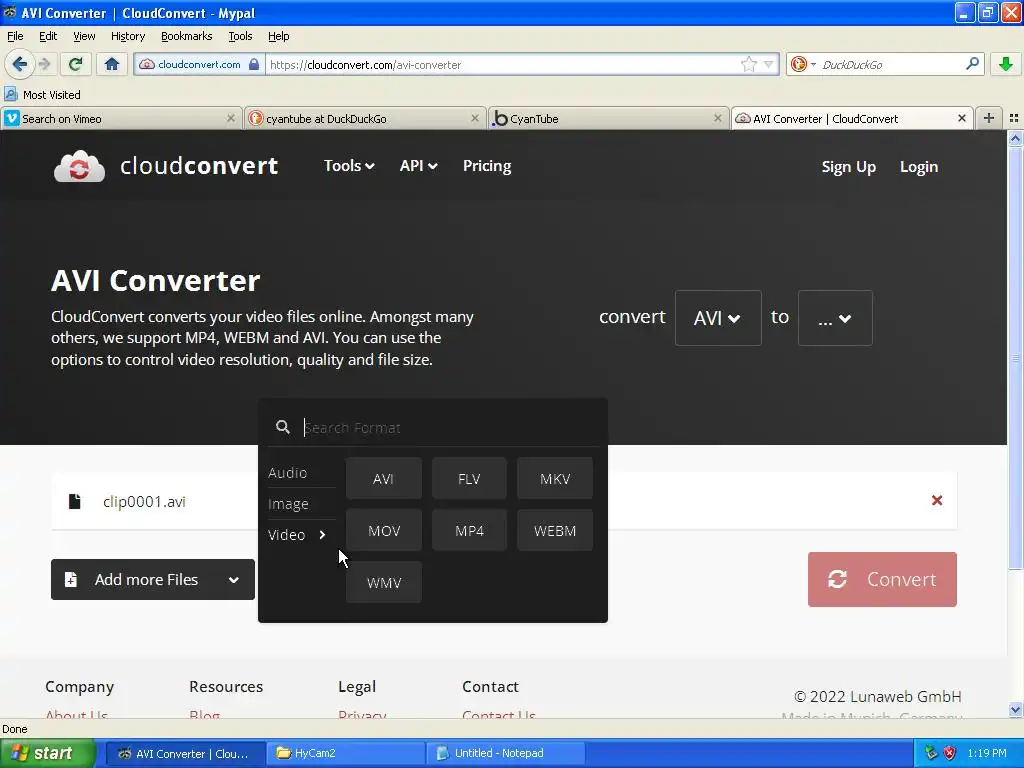Click the Login link
The image size is (1024, 768).
click(918, 167)
